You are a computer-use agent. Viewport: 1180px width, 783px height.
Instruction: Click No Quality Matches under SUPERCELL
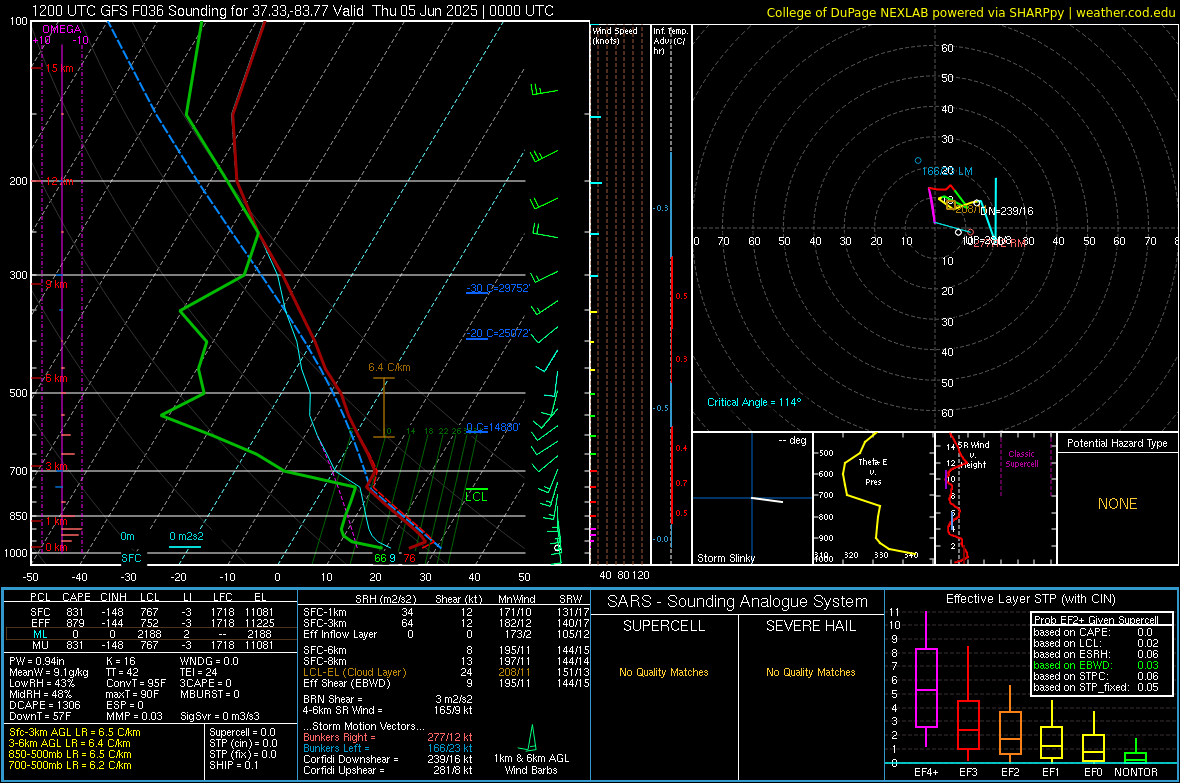[664, 672]
